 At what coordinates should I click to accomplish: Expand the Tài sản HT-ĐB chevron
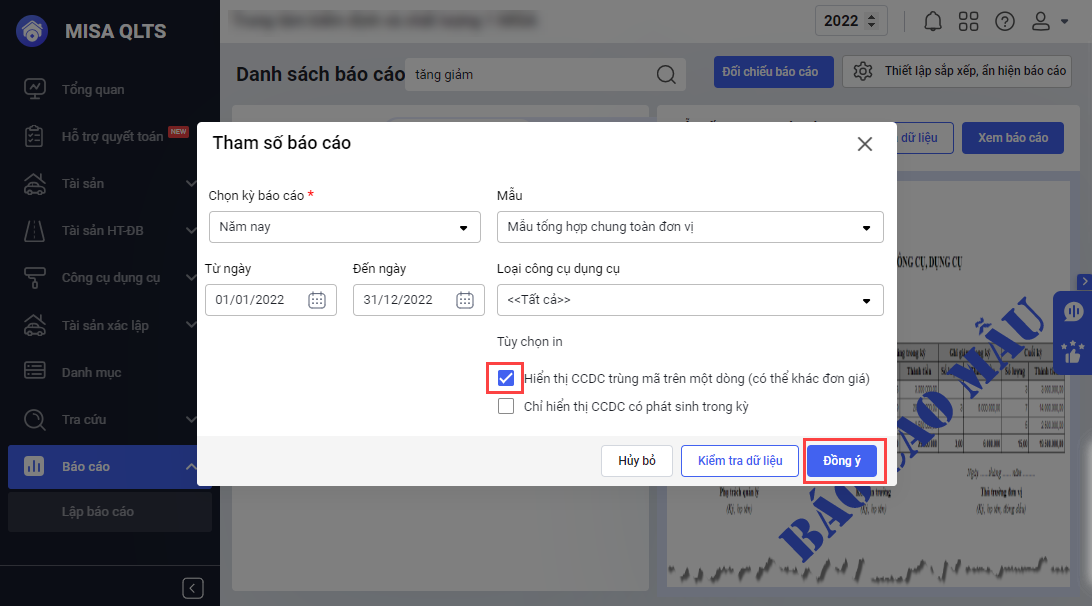[191, 231]
